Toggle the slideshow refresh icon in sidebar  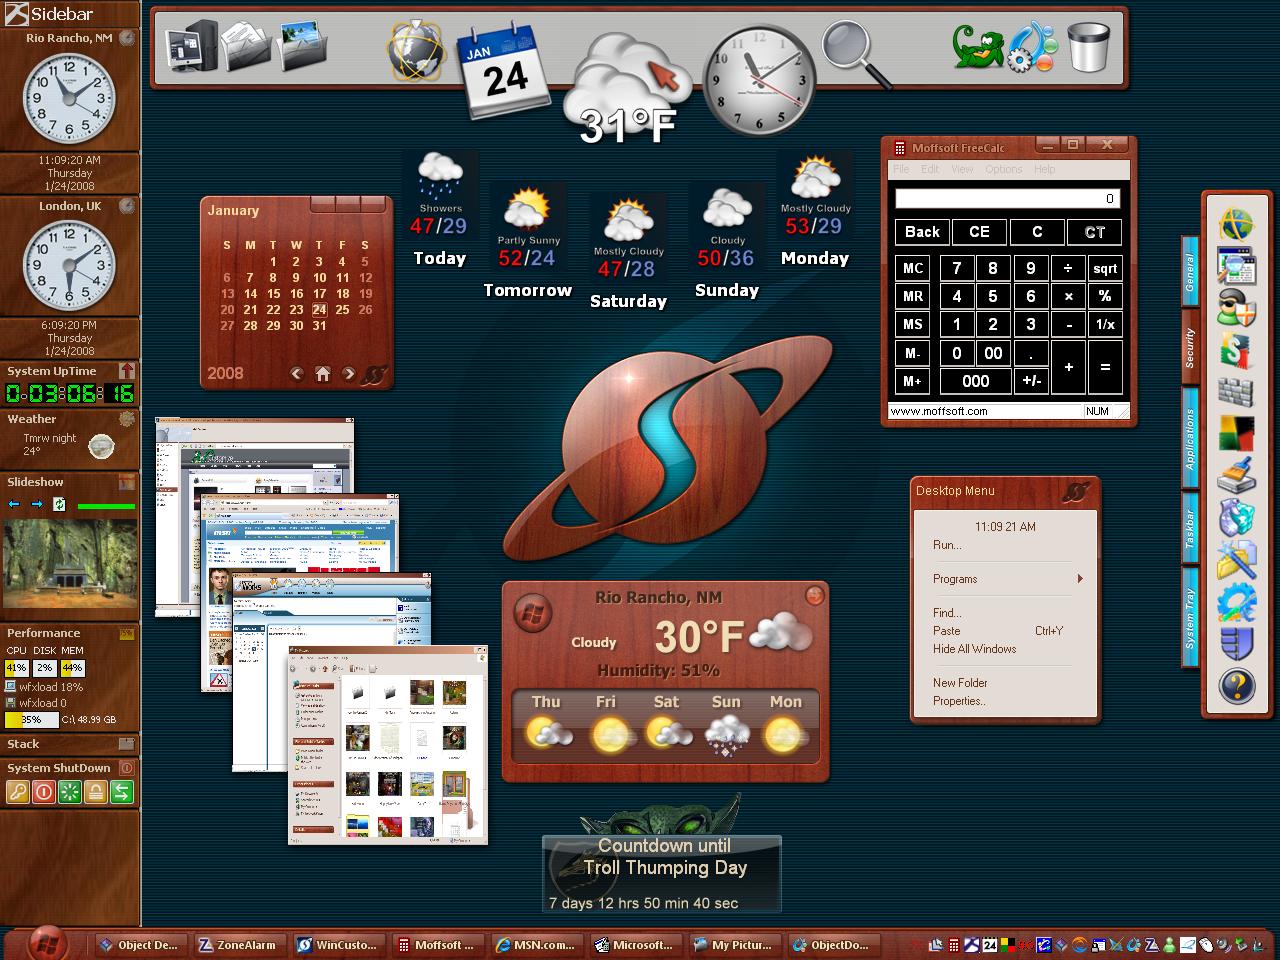click(59, 504)
